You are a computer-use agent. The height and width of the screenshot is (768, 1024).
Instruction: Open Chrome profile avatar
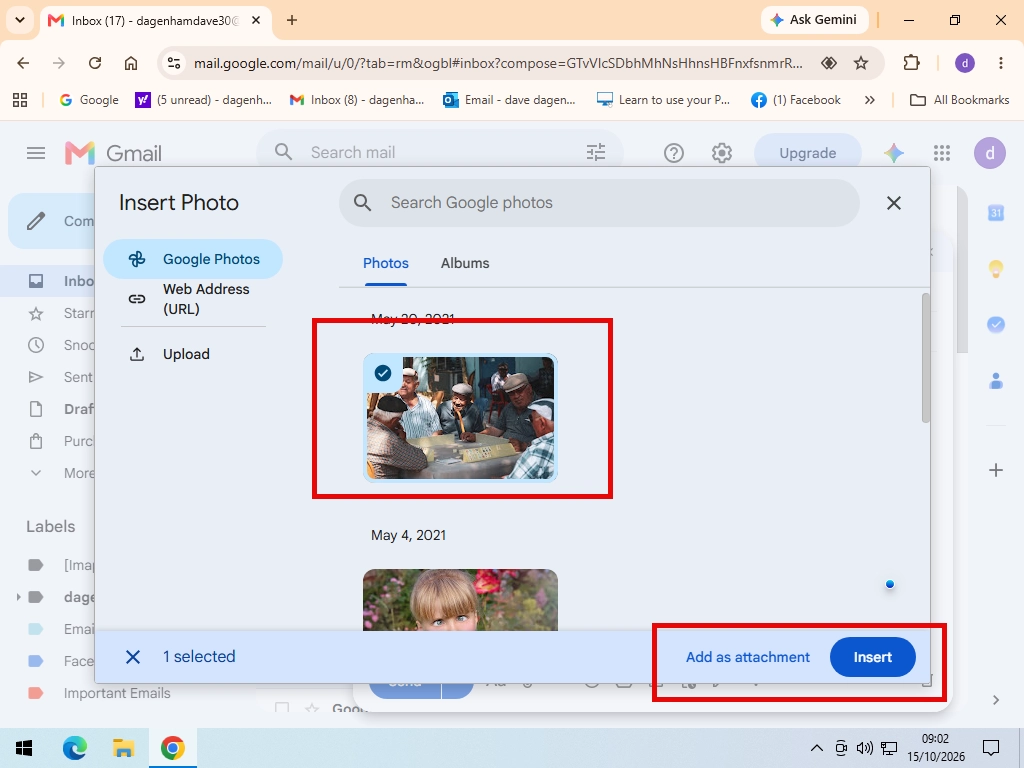[965, 63]
